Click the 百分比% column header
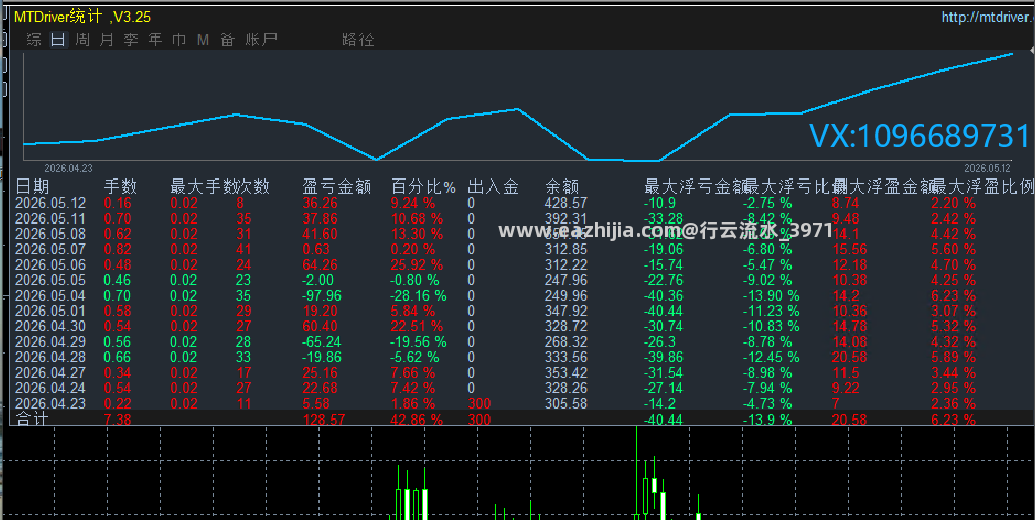 [x=423, y=187]
